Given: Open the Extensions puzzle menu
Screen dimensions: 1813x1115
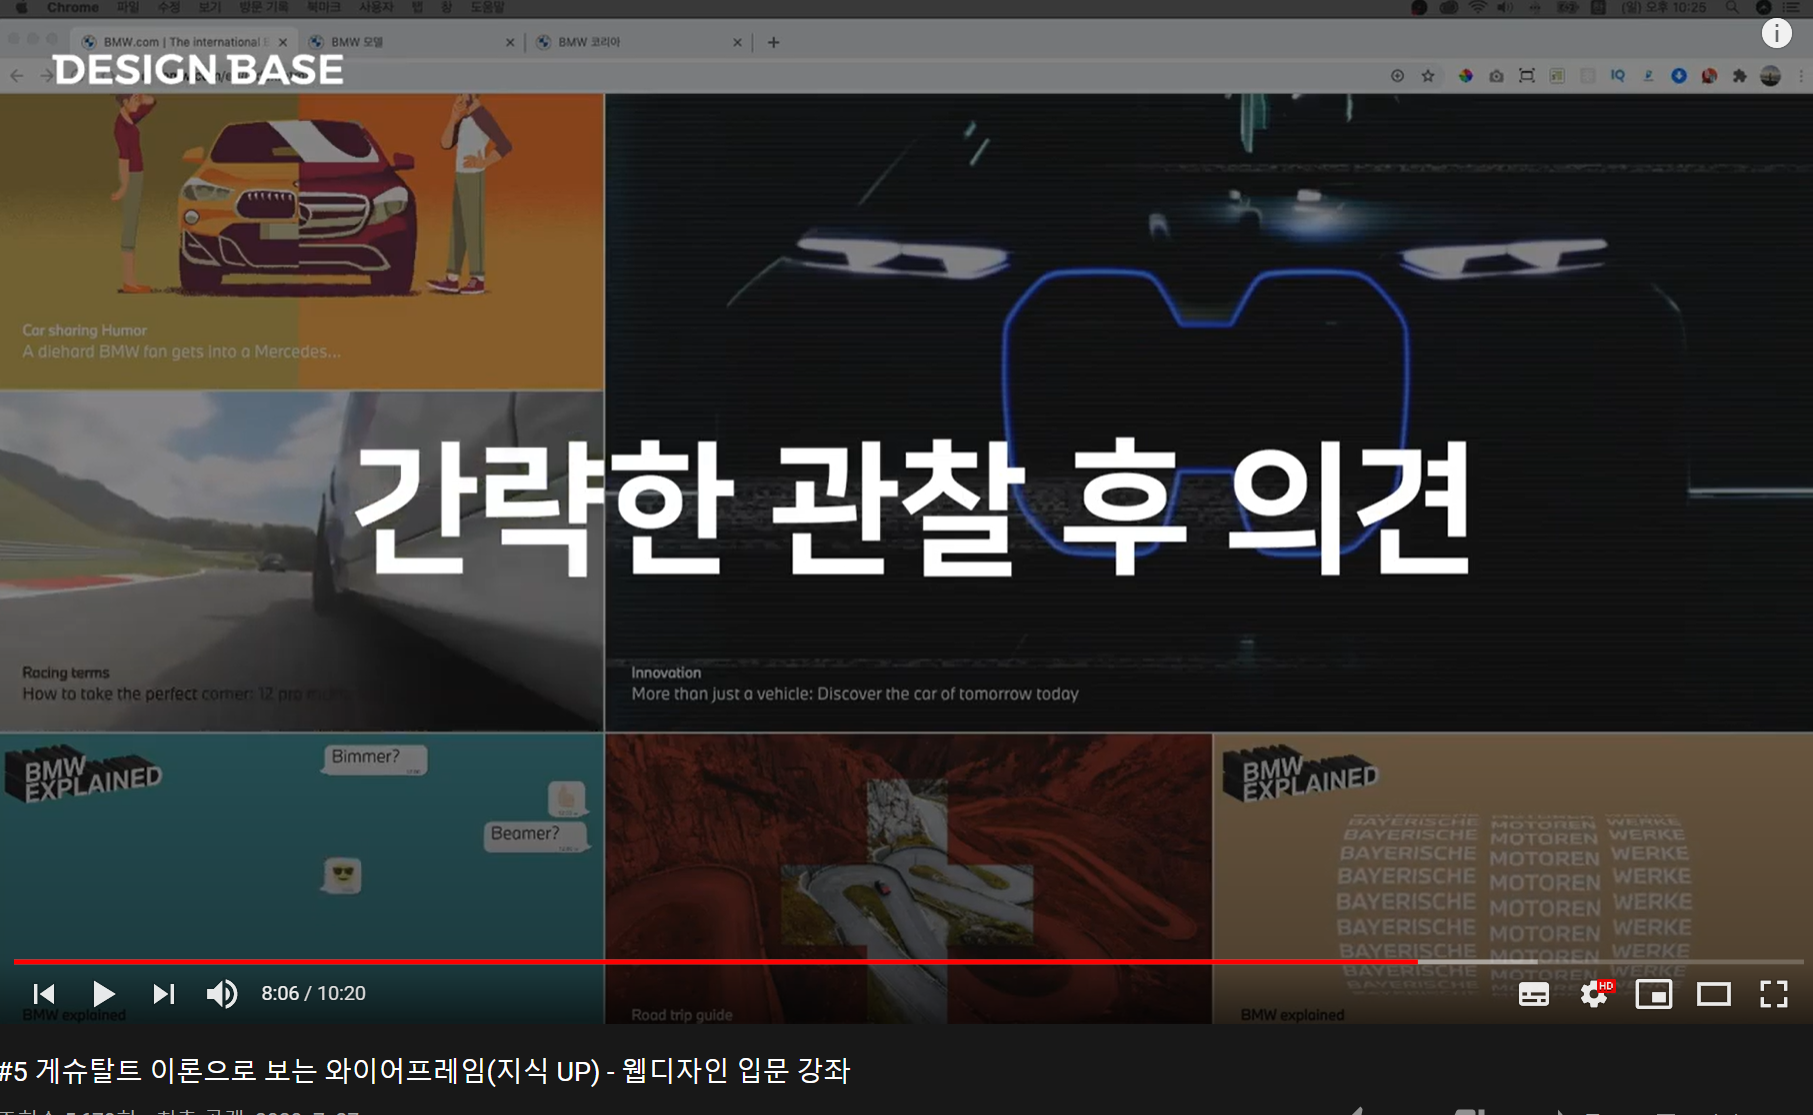Looking at the screenshot, I should tap(1740, 76).
